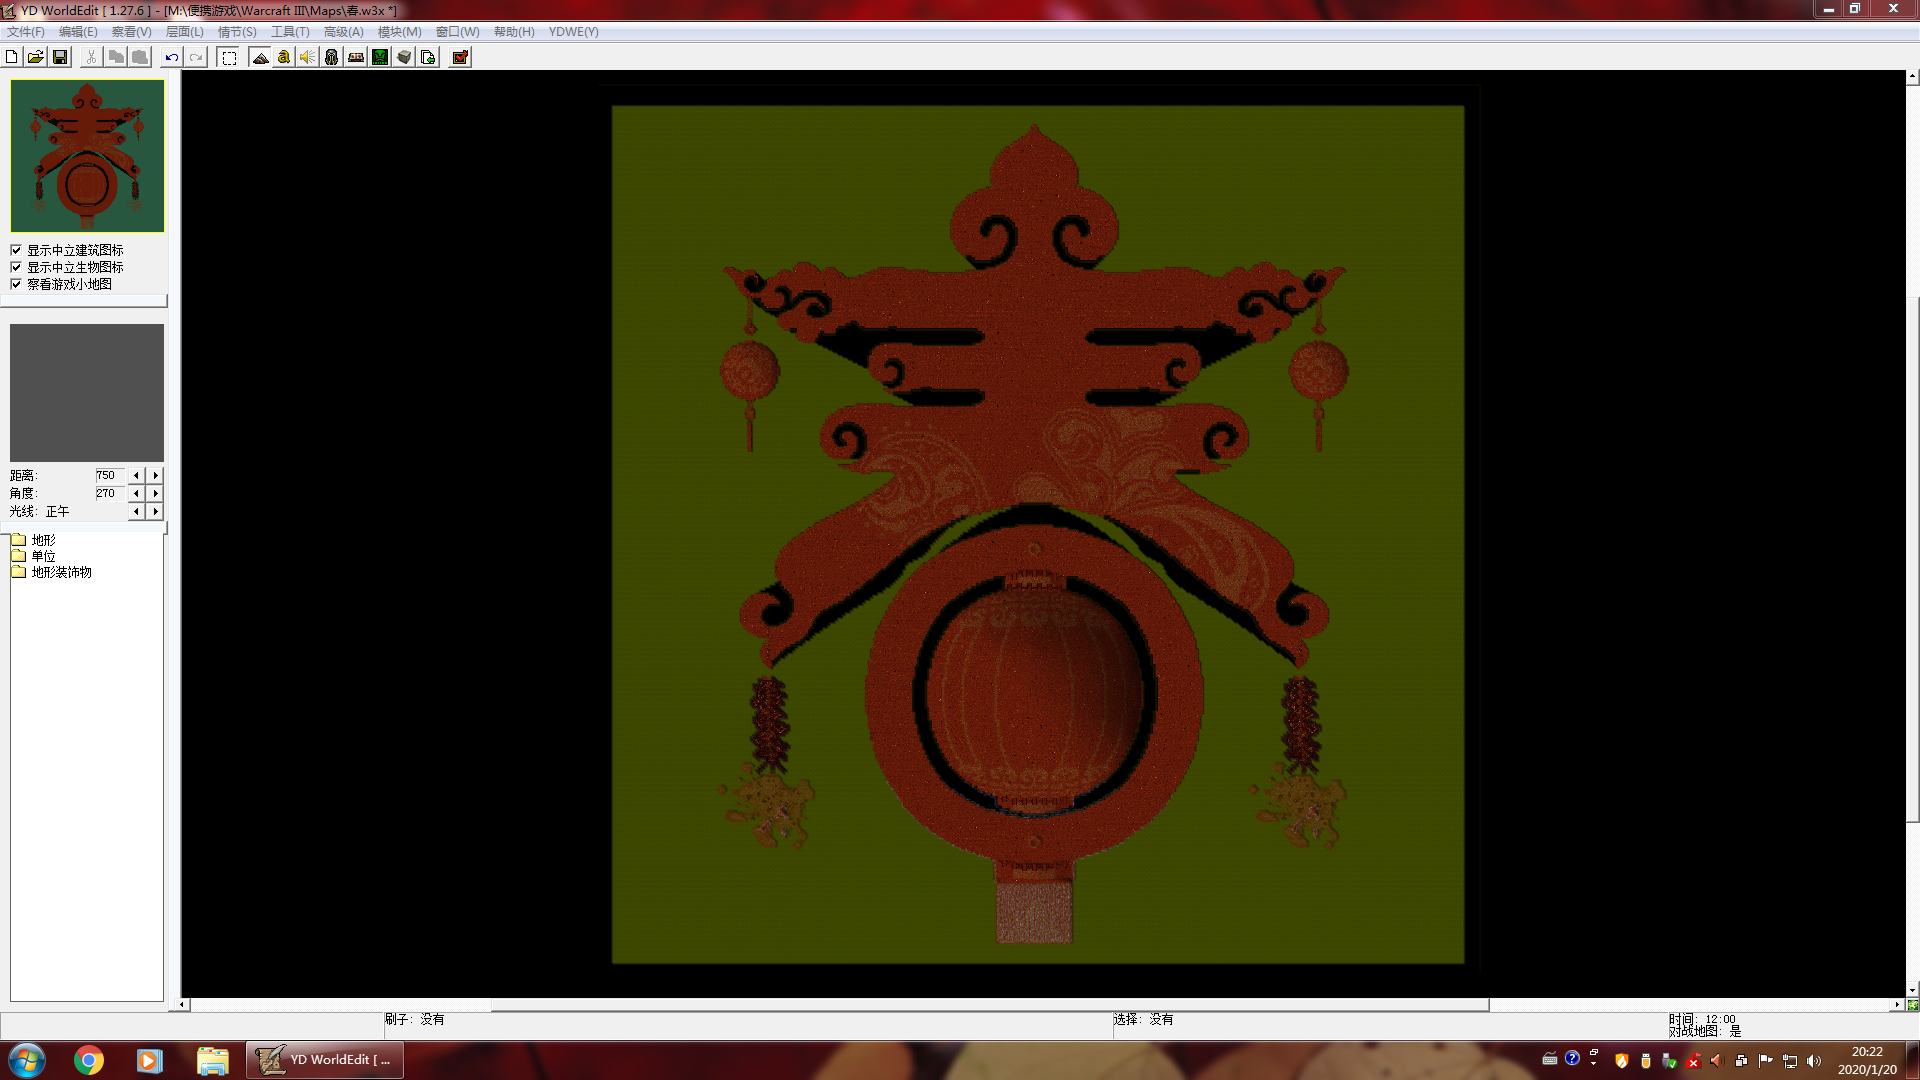Cut selection with the scissors icon
Image resolution: width=1920 pixels, height=1080 pixels.
pos(91,57)
